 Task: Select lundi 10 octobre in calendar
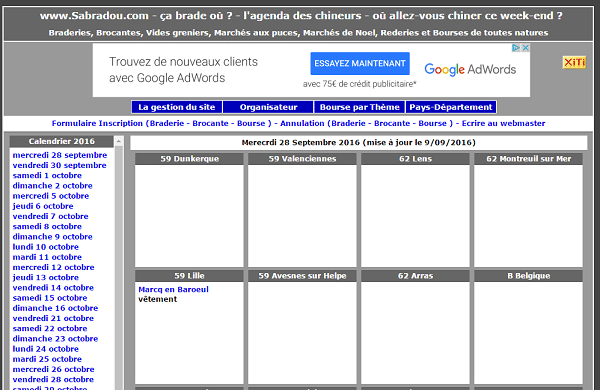point(46,247)
